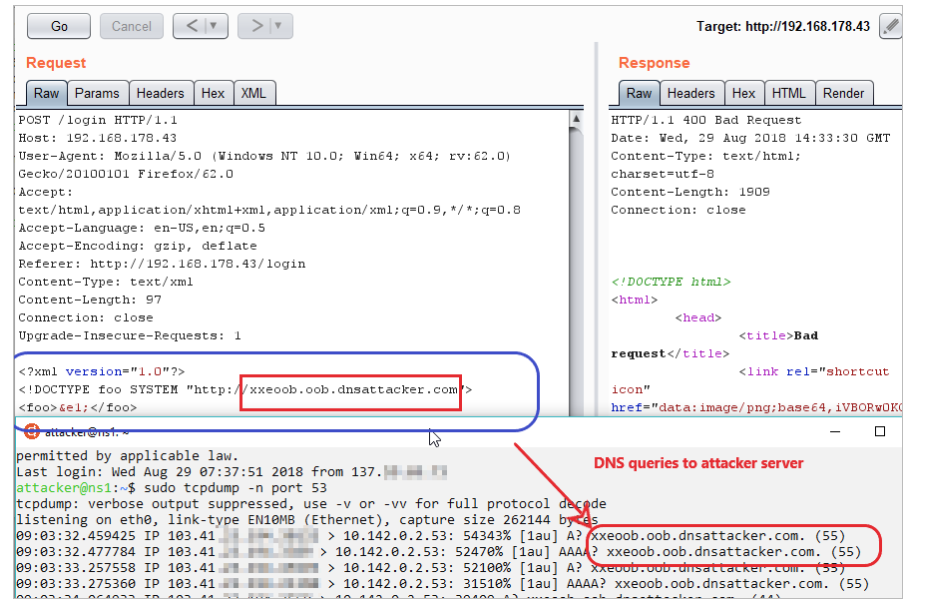Click the response Date header line

[x=751, y=138]
